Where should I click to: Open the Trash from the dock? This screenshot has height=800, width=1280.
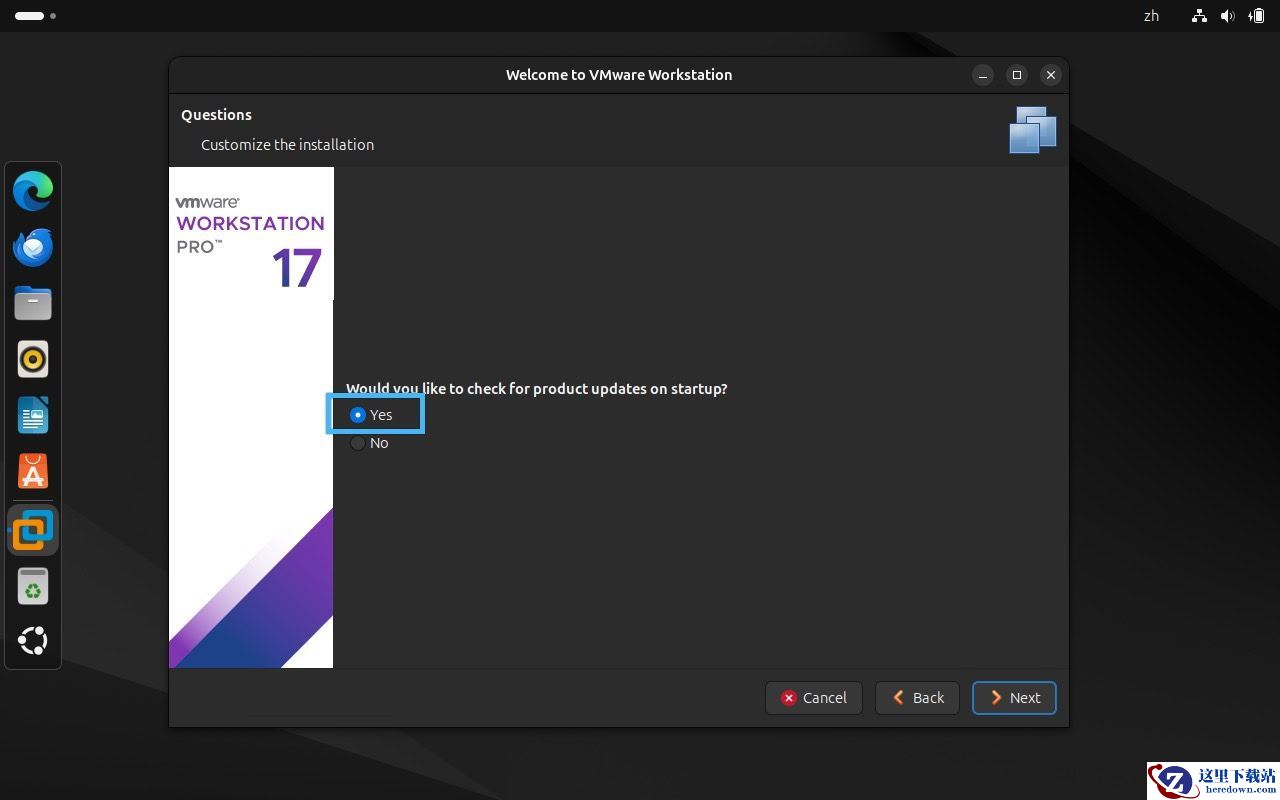coord(33,587)
